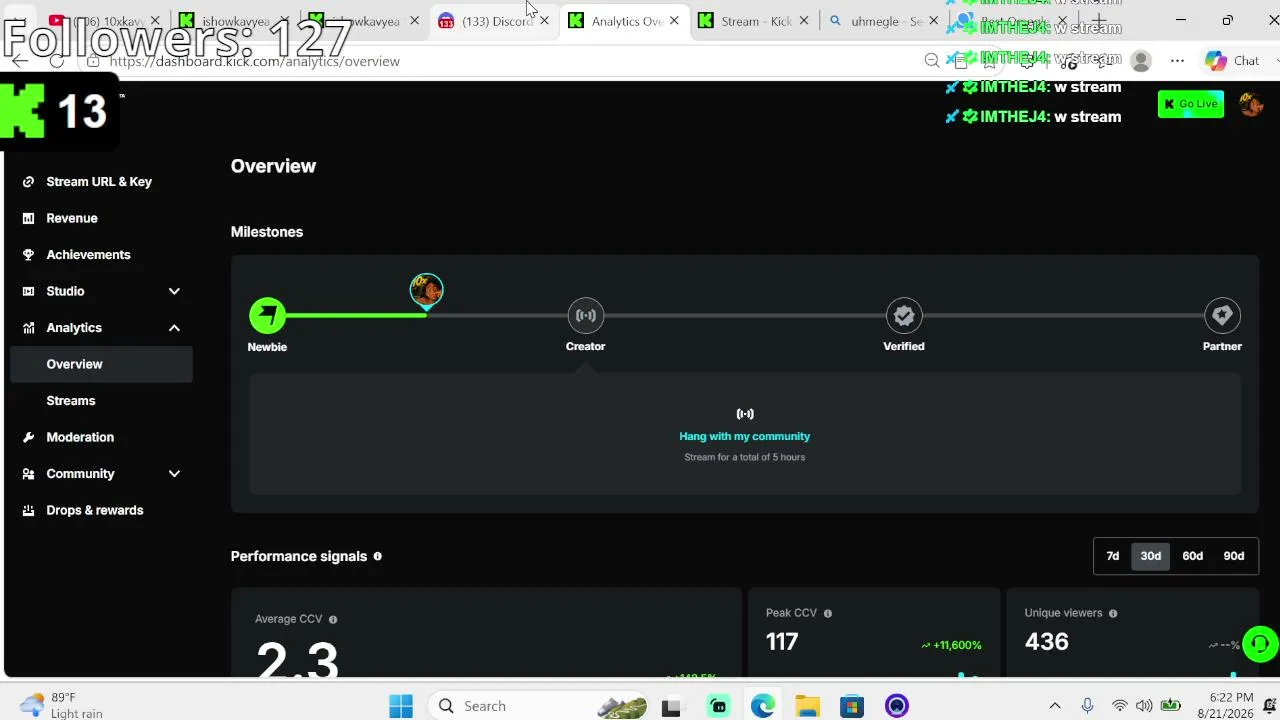The height and width of the screenshot is (720, 1280).
Task: Click the Unique viewers value 436
Action: point(1047,642)
